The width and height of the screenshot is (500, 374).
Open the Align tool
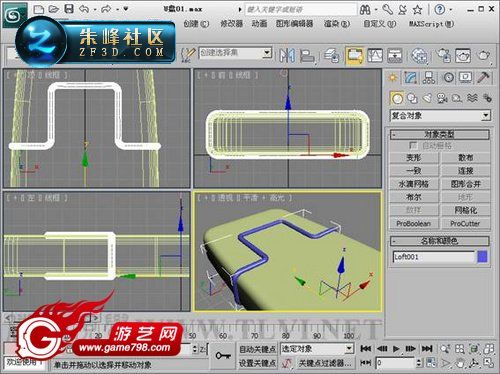coord(307,55)
